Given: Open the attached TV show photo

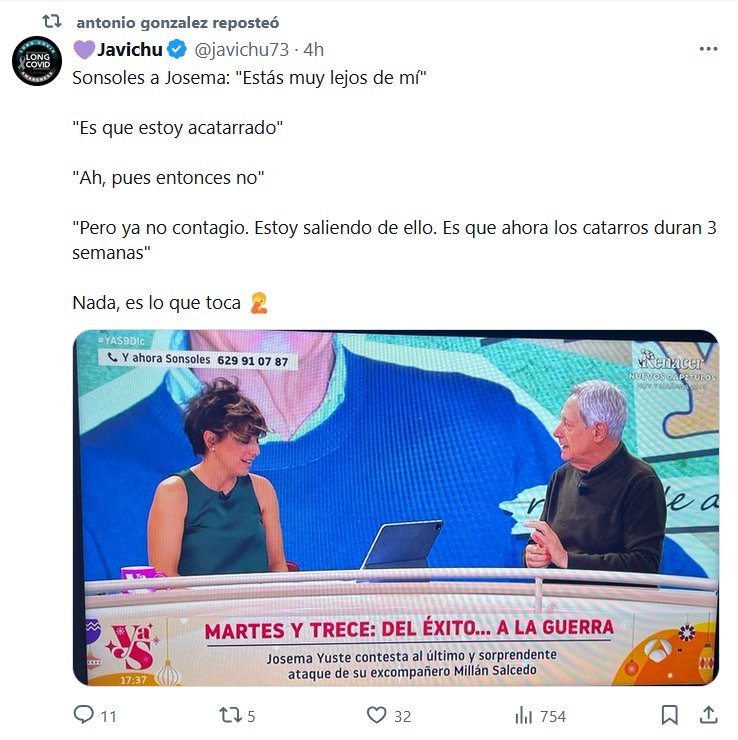Looking at the screenshot, I should tap(396, 508).
